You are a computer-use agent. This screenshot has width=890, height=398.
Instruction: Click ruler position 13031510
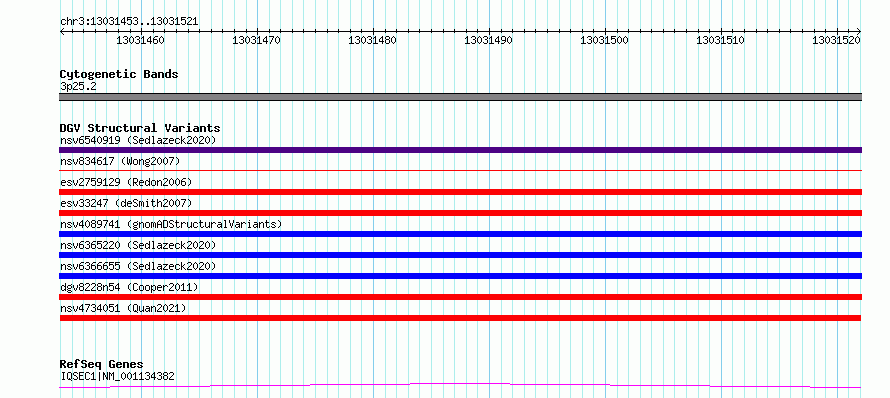point(720,40)
